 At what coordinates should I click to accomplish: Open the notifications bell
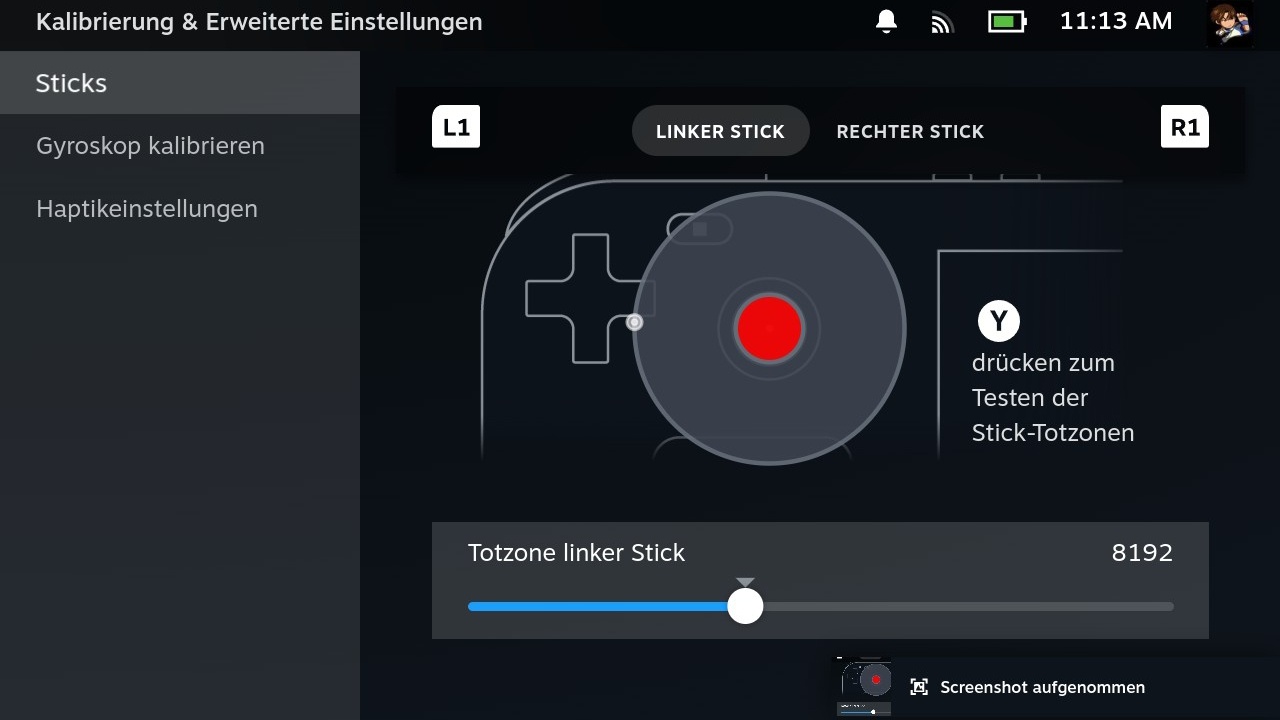(x=886, y=22)
